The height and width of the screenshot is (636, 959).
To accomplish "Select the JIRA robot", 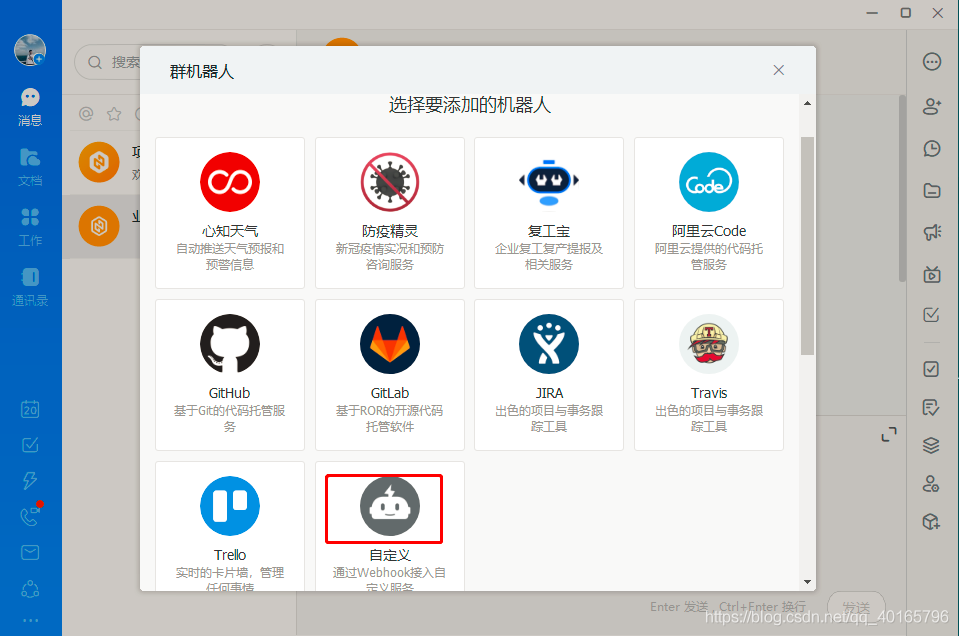I will click(549, 374).
